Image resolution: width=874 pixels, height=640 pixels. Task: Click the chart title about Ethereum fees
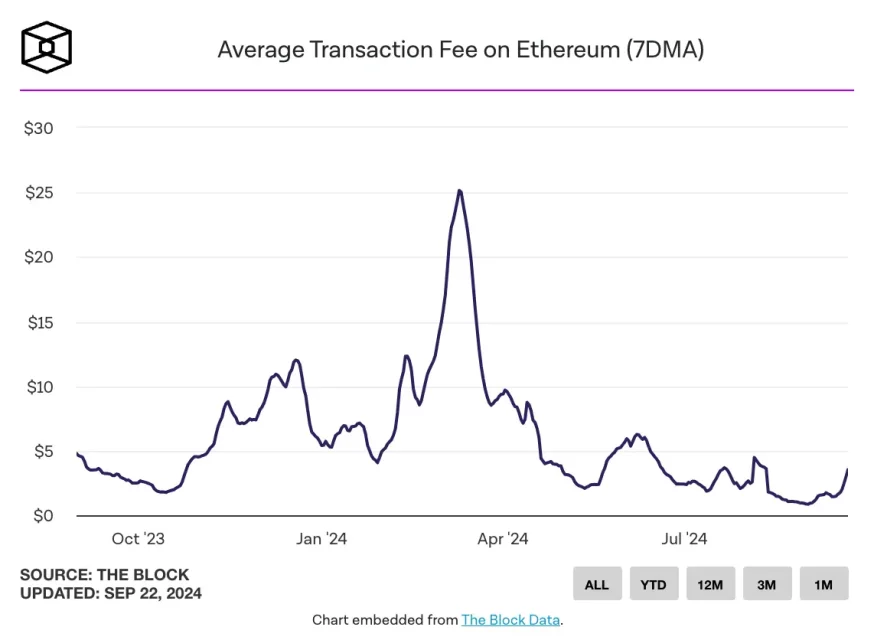point(460,49)
